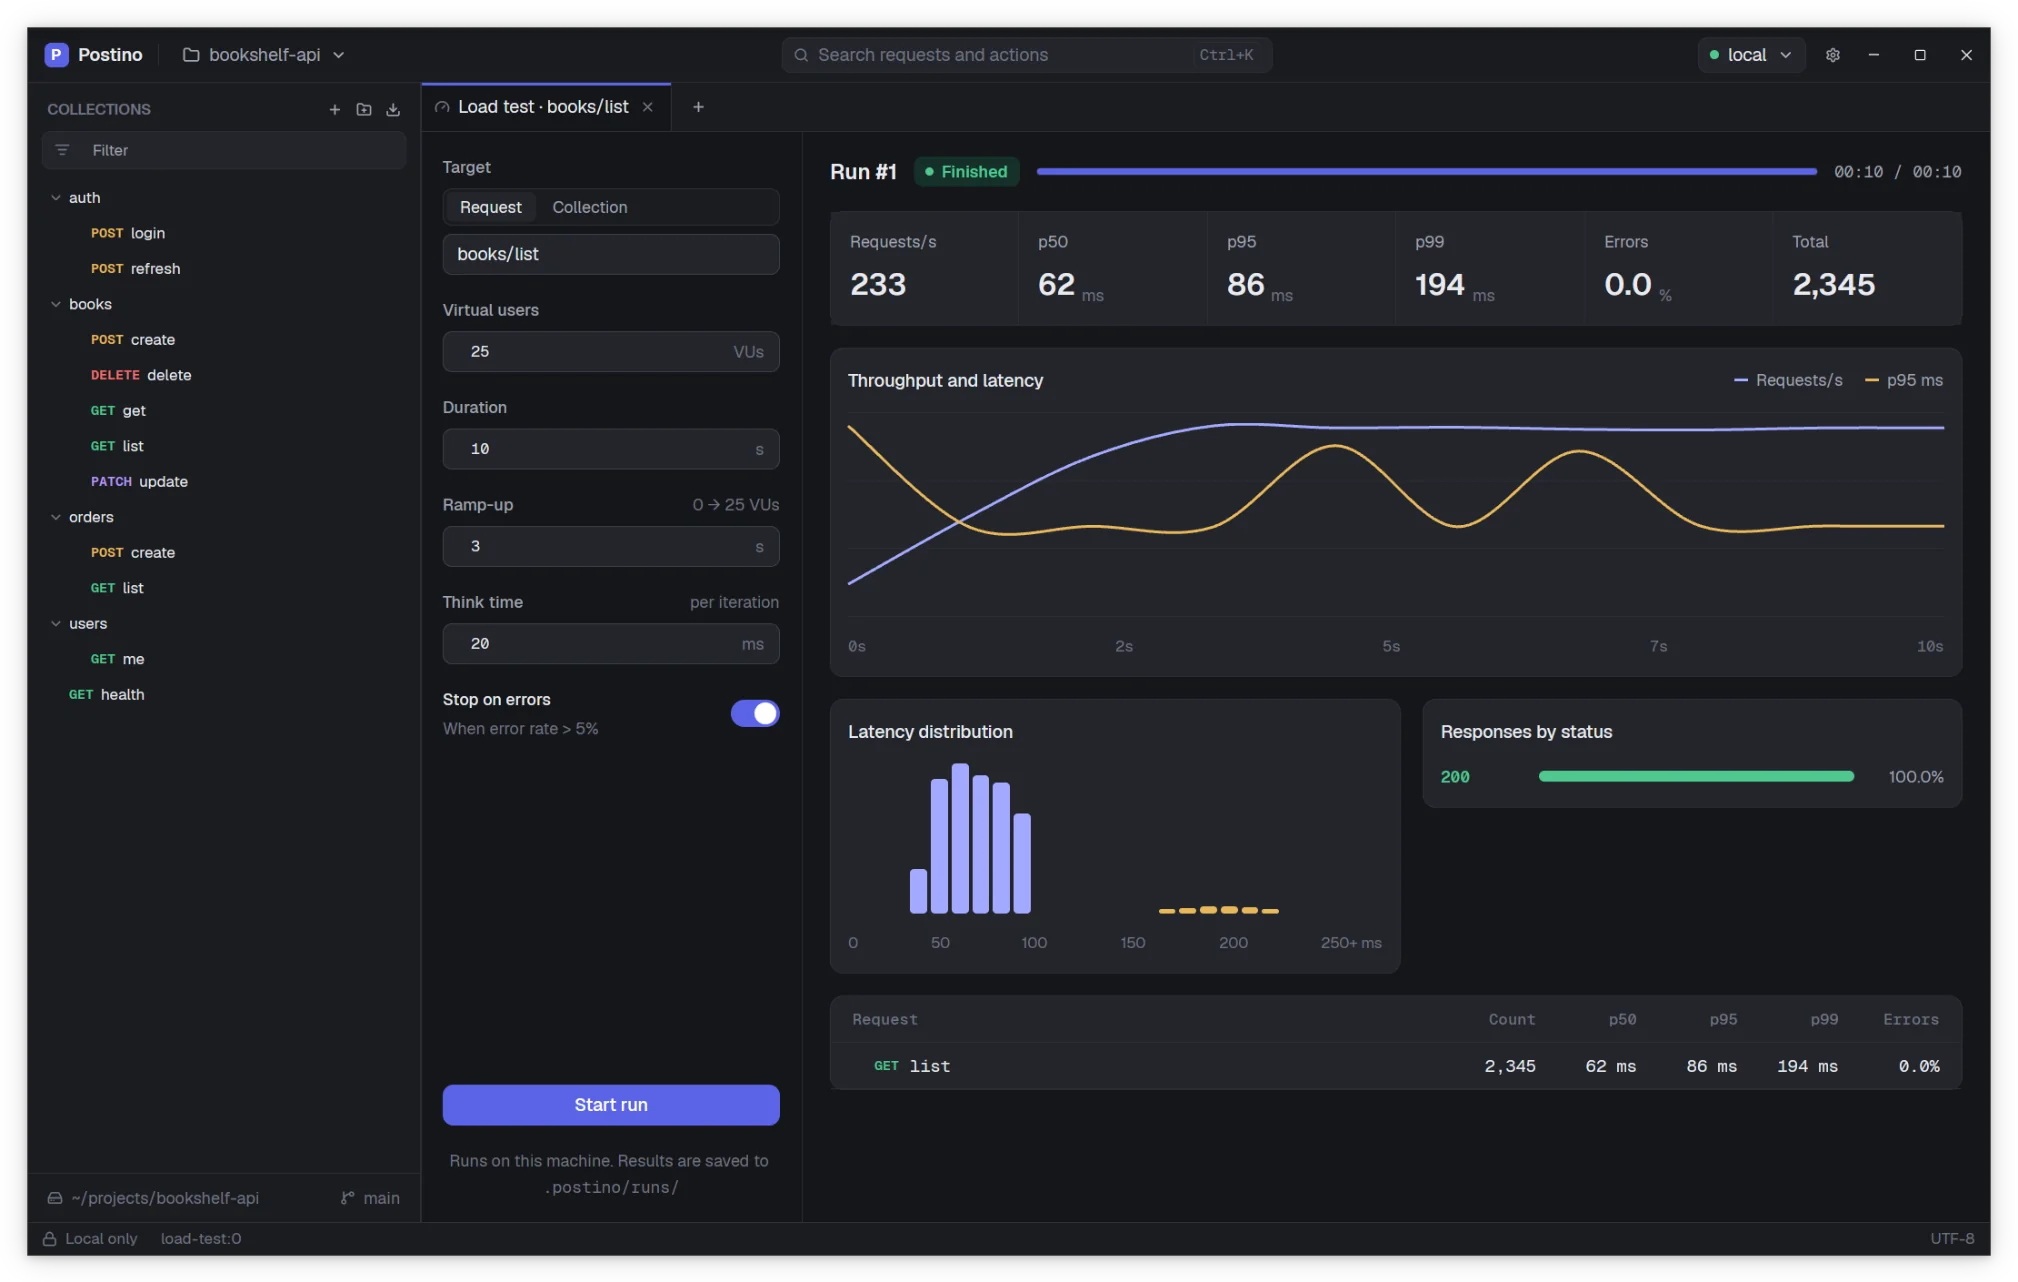The width and height of the screenshot is (2018, 1282).
Task: Open settings gear icon
Action: click(1832, 55)
